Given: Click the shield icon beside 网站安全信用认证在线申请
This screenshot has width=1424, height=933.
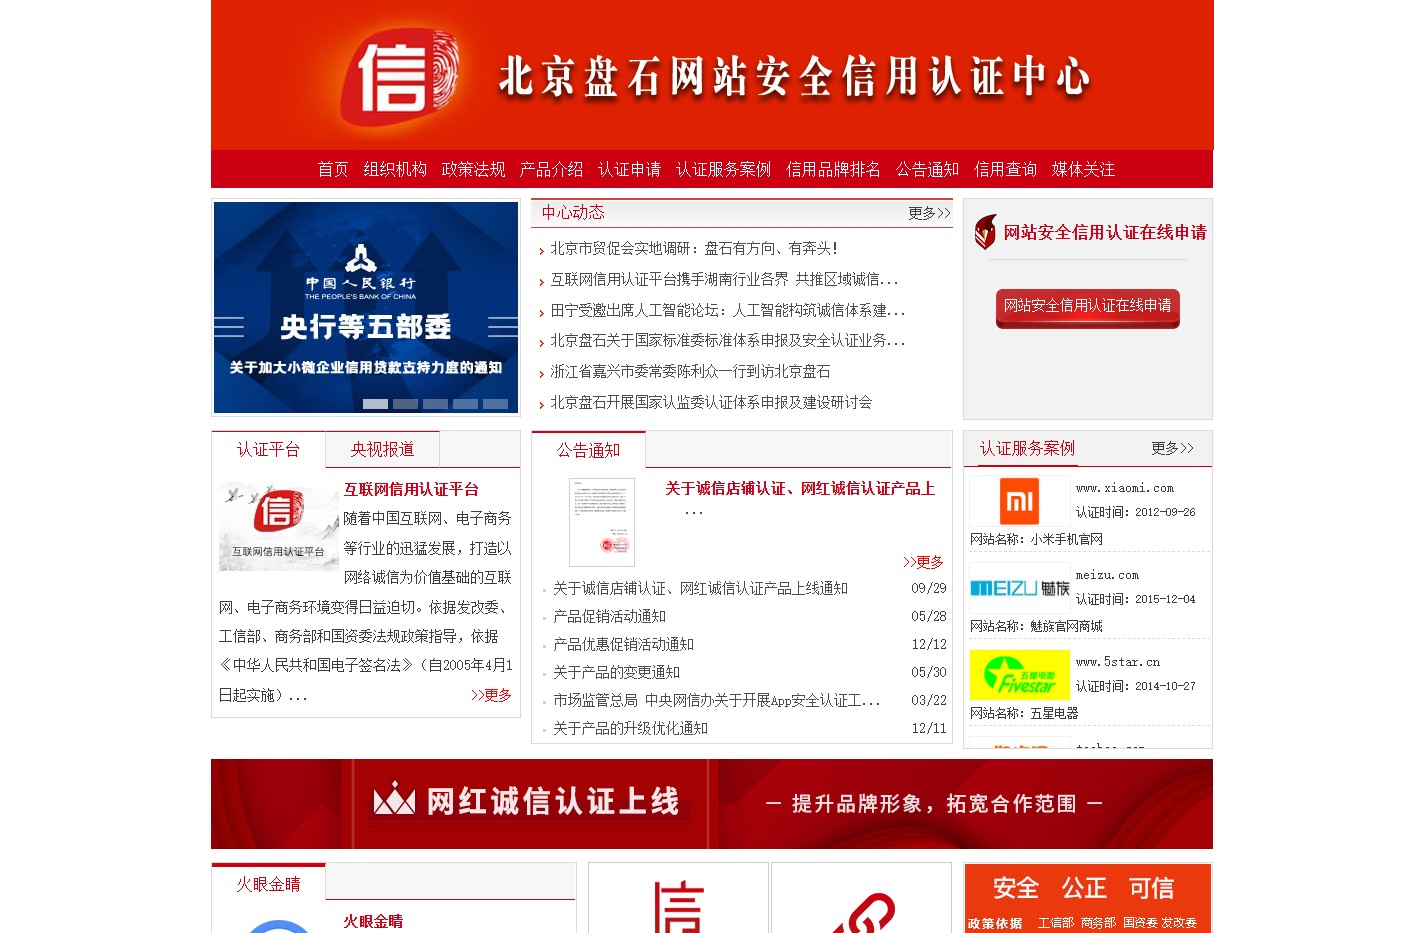Looking at the screenshot, I should (985, 232).
